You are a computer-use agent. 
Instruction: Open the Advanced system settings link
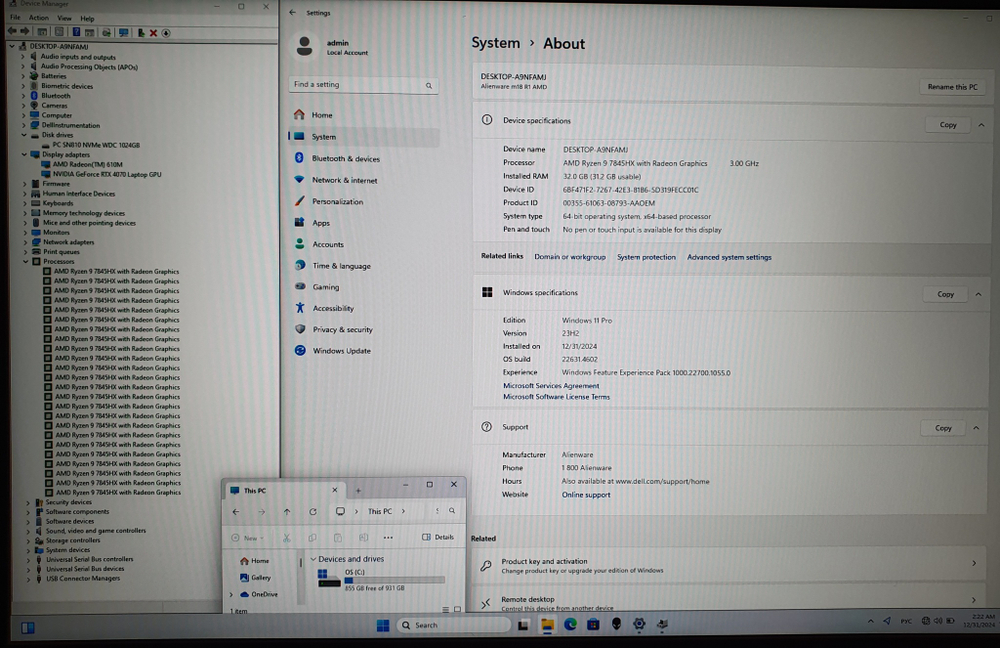(x=729, y=257)
